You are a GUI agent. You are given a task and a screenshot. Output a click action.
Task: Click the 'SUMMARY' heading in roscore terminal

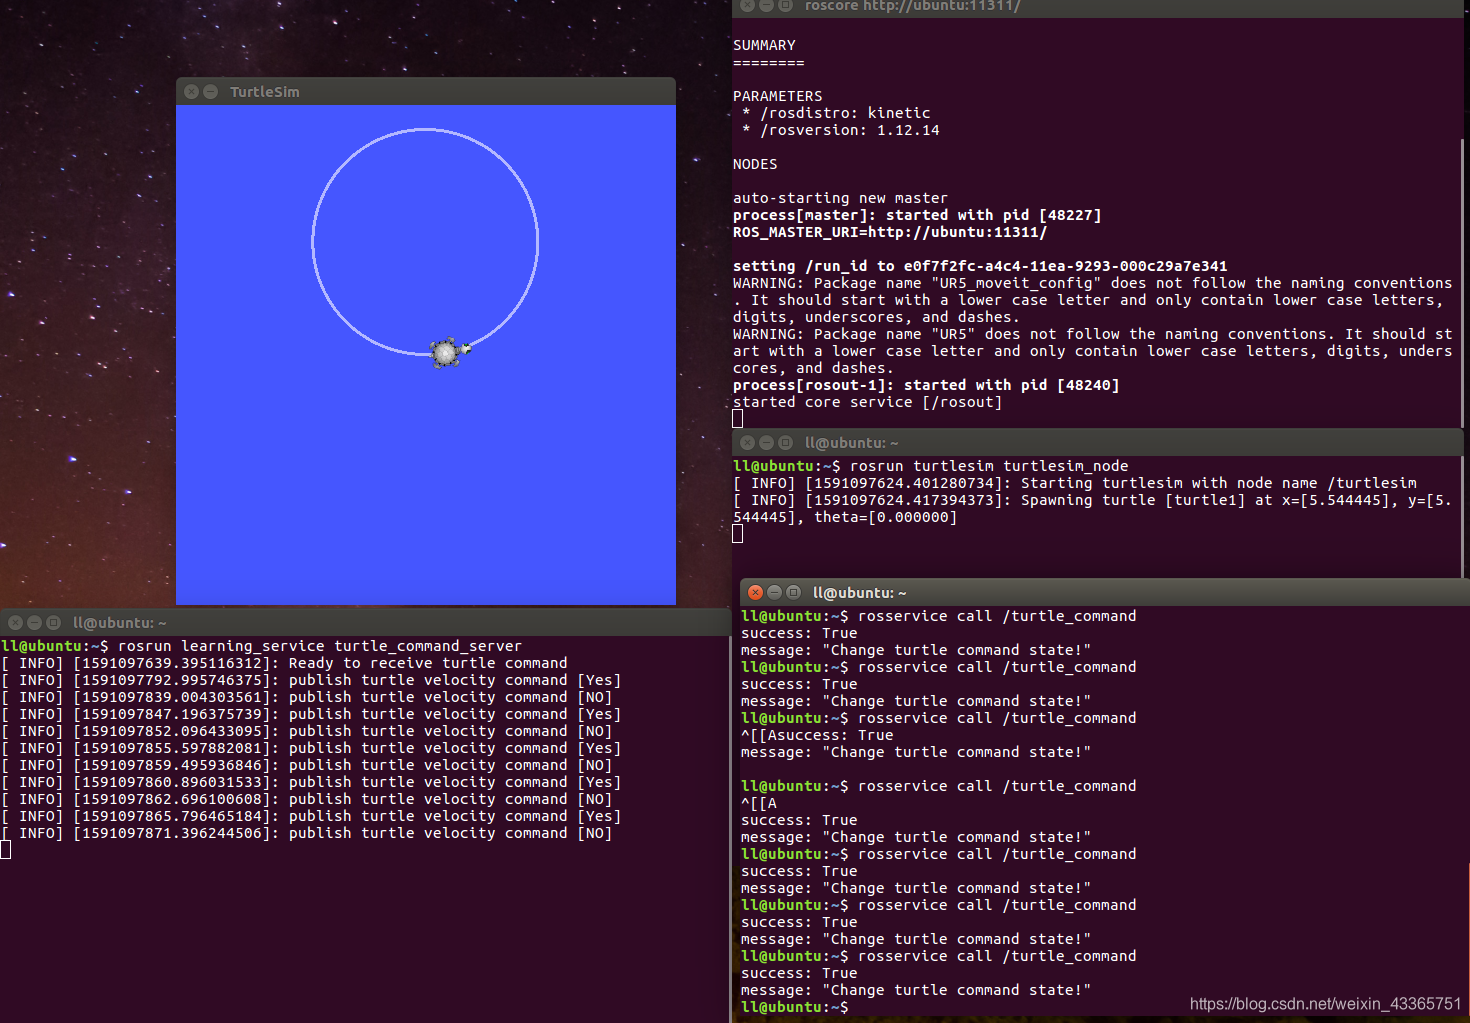tap(764, 45)
